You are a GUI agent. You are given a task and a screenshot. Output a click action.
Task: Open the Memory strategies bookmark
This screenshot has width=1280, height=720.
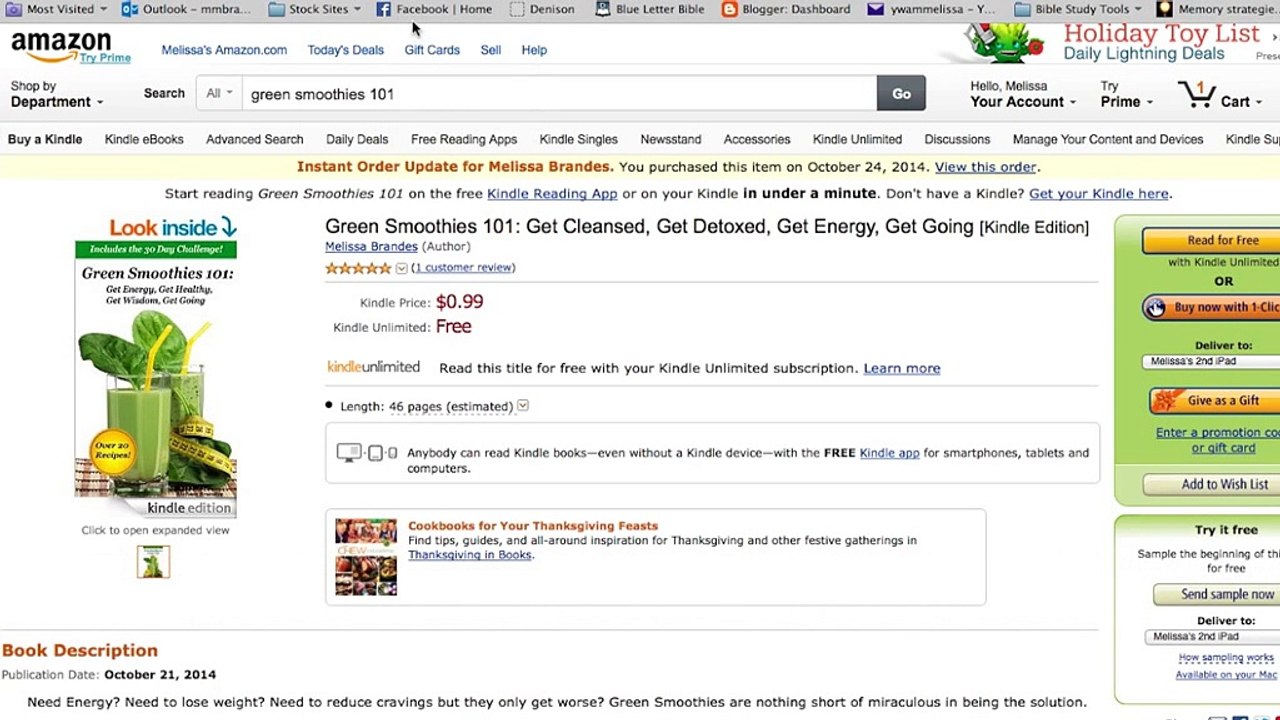(1218, 9)
